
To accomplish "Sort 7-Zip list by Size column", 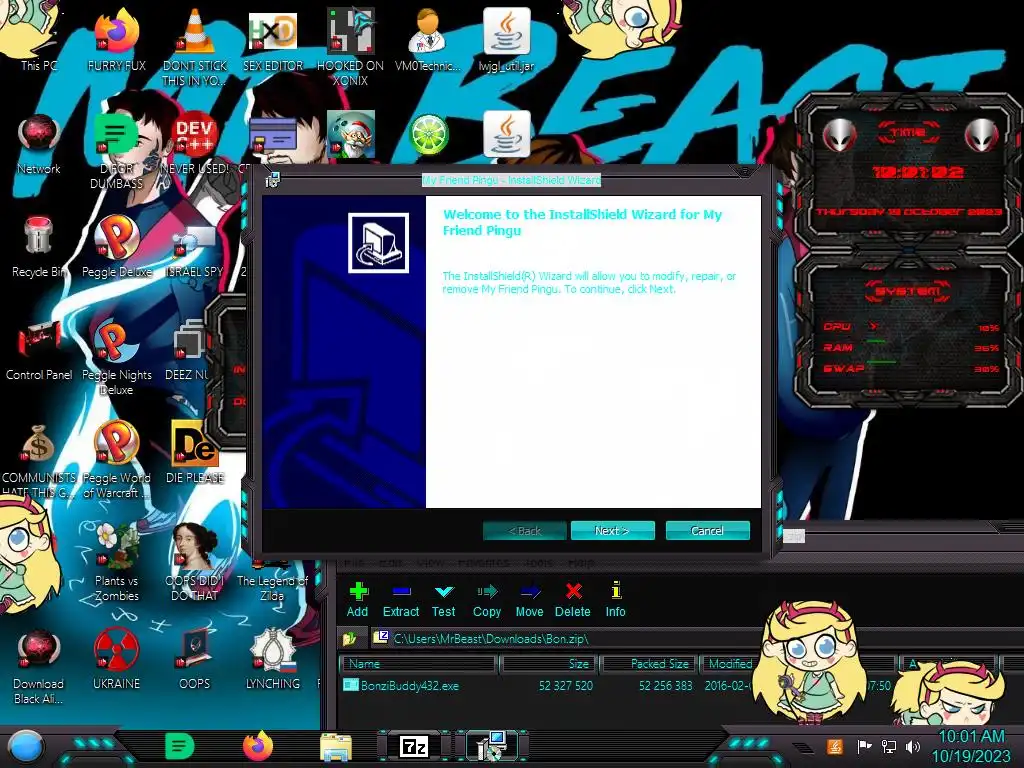I will click(549, 664).
